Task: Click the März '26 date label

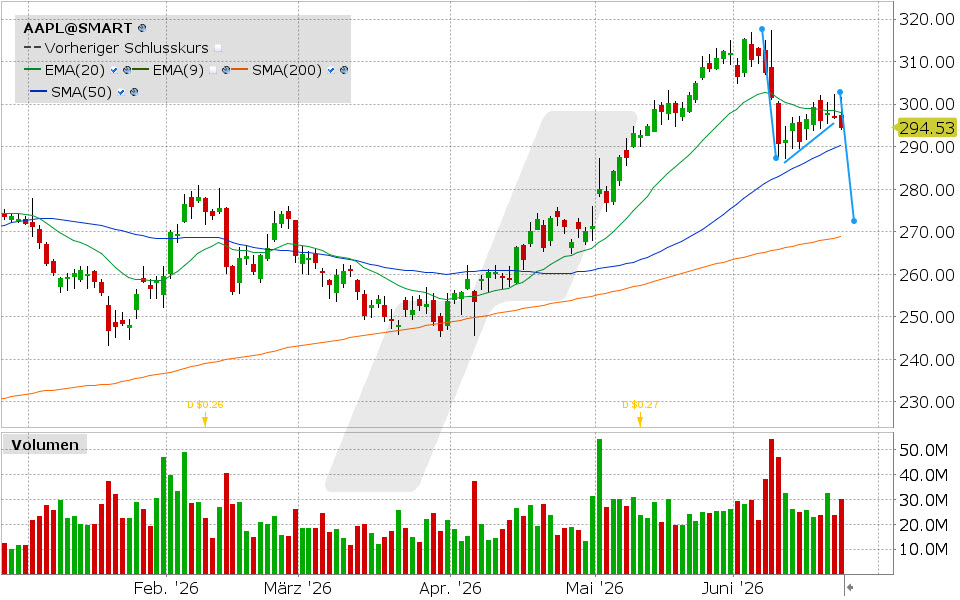Action: (x=298, y=588)
